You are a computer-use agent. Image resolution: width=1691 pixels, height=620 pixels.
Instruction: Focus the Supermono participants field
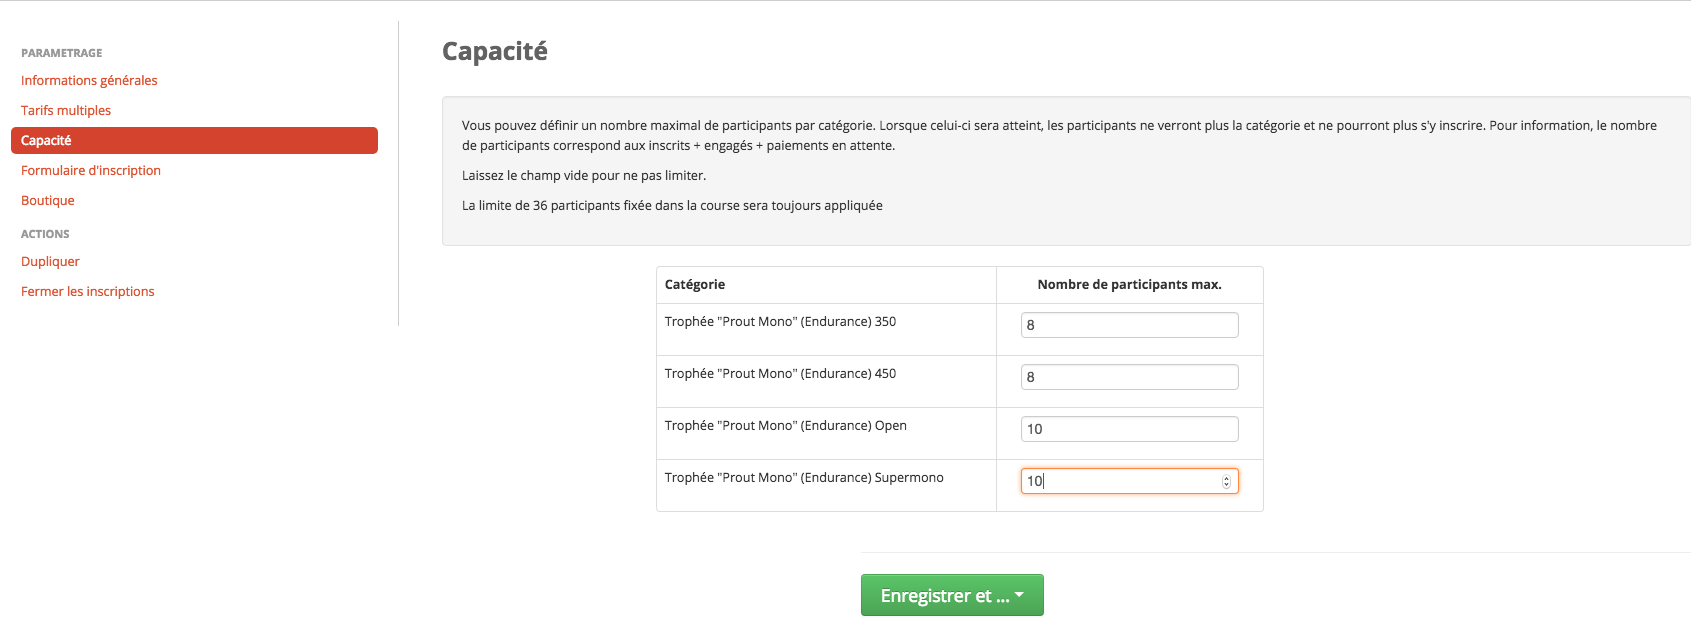click(1129, 481)
